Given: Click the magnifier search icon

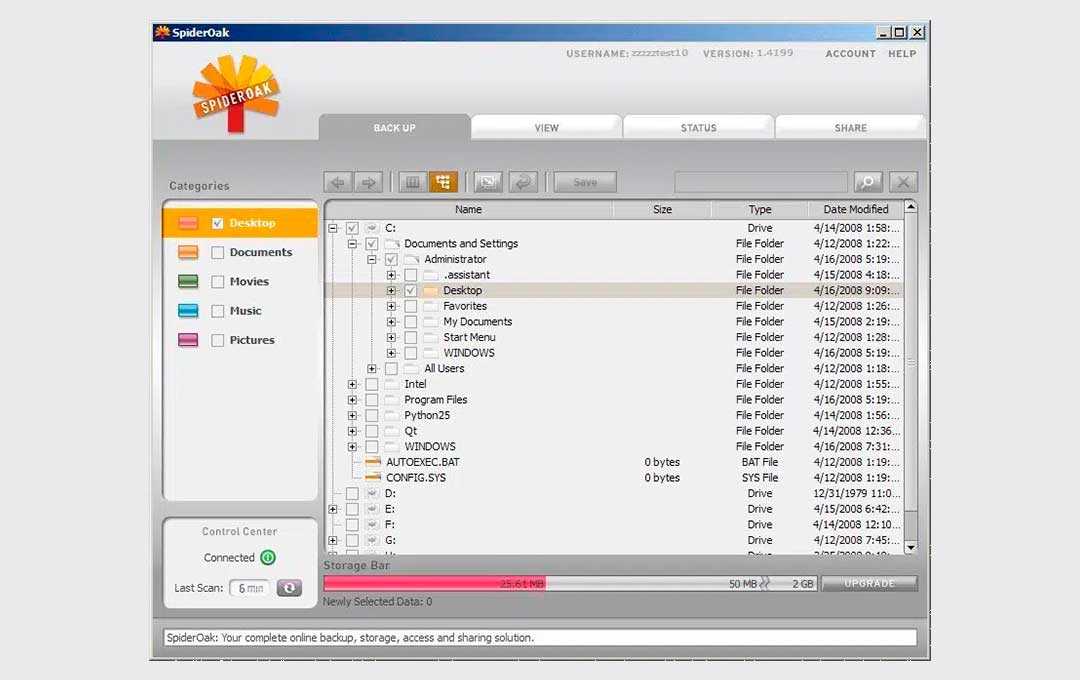Looking at the screenshot, I should pos(868,182).
